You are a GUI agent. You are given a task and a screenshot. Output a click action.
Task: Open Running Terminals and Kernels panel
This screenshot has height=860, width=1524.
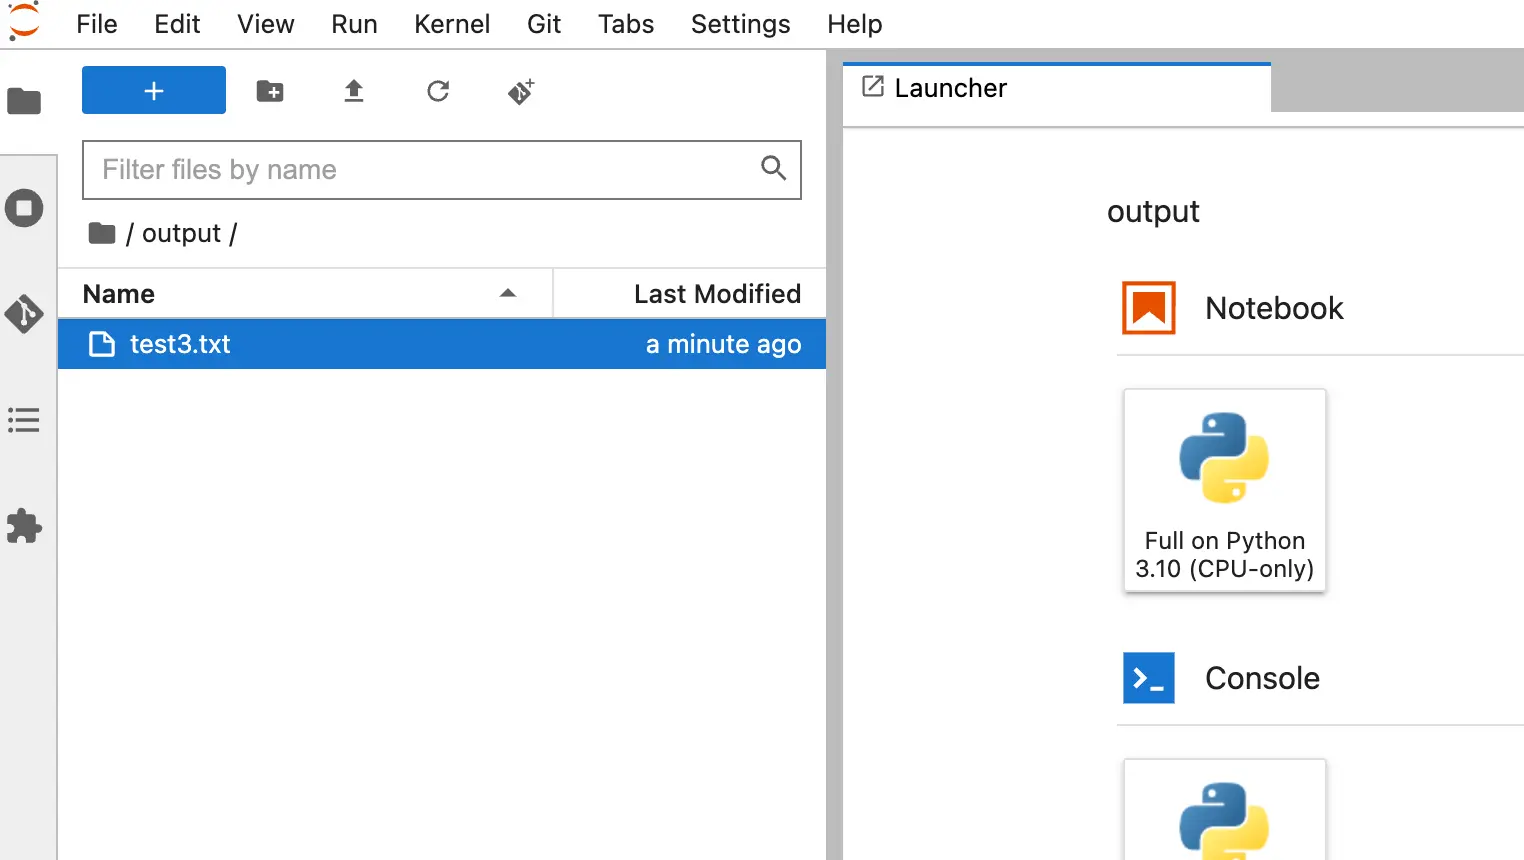[x=24, y=209]
